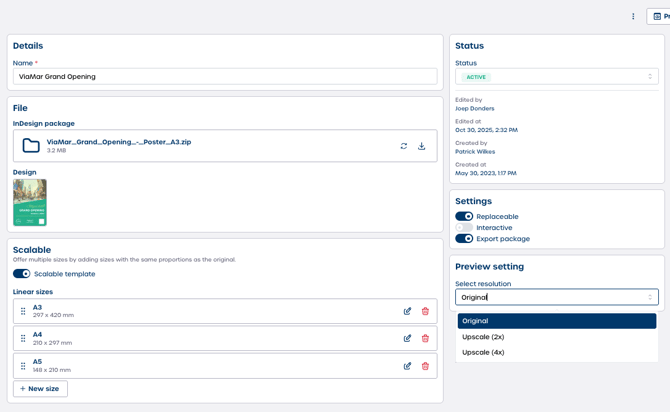Screen dimensions: 670x412
Task: Add a New size button
Action: [x=40, y=389]
